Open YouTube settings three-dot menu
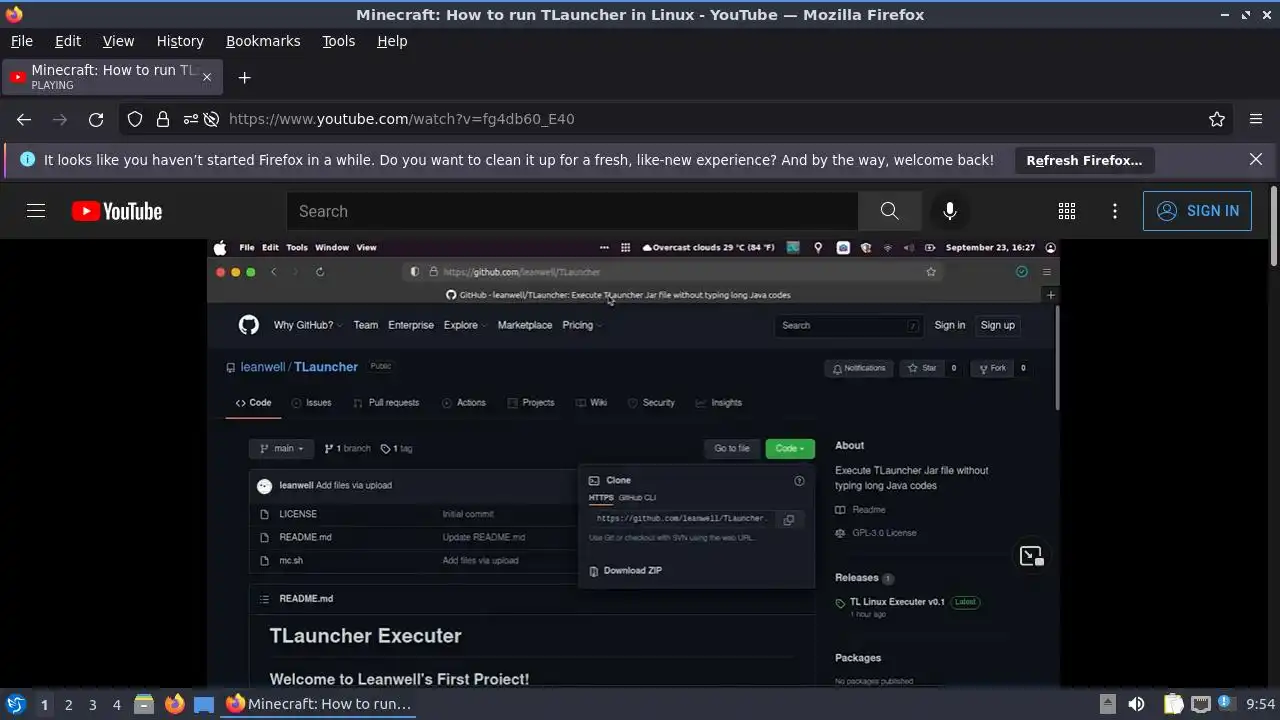The image size is (1280, 720). 1115,211
